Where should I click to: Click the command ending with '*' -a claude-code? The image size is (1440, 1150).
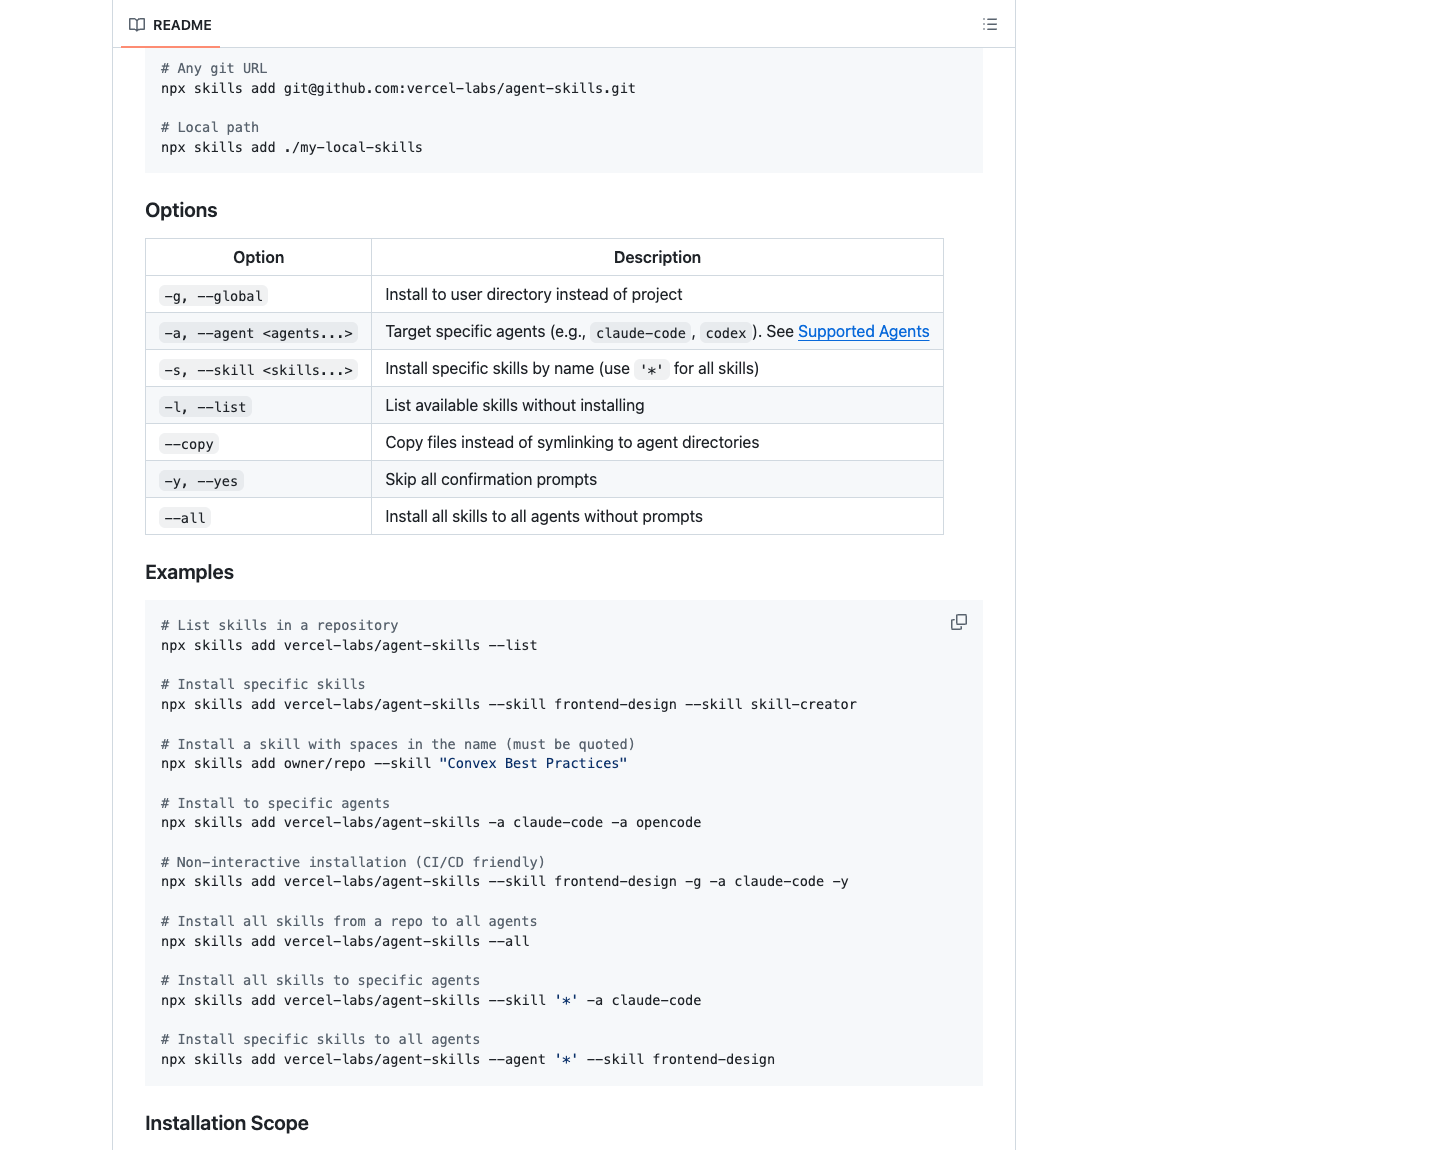coord(431,1000)
